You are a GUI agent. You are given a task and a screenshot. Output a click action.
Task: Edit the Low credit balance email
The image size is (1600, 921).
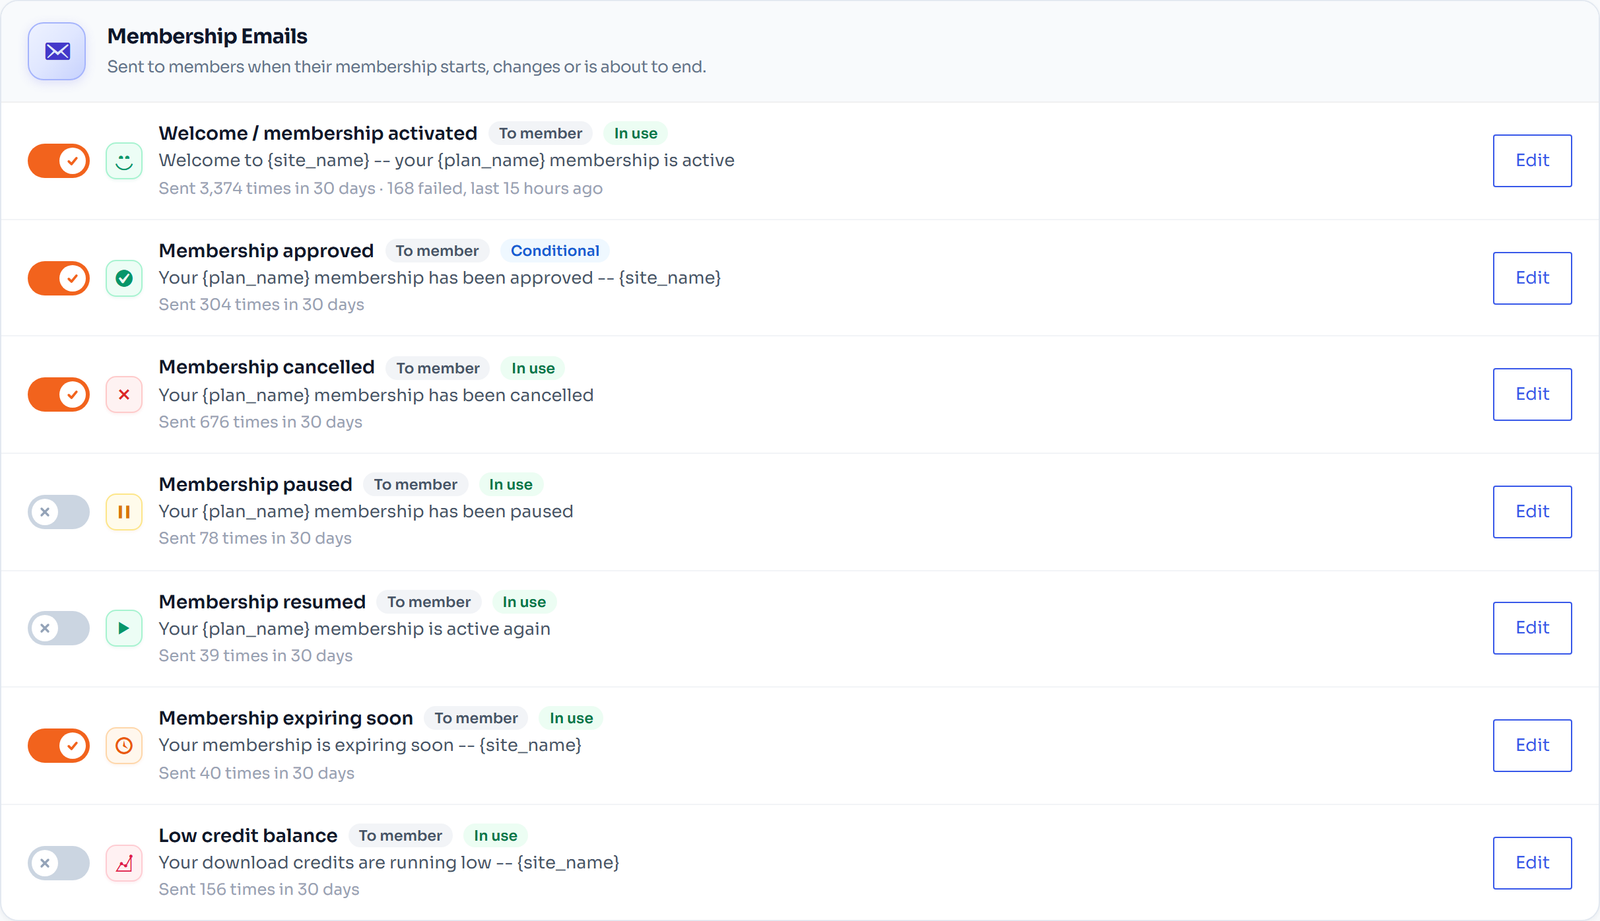coord(1532,863)
